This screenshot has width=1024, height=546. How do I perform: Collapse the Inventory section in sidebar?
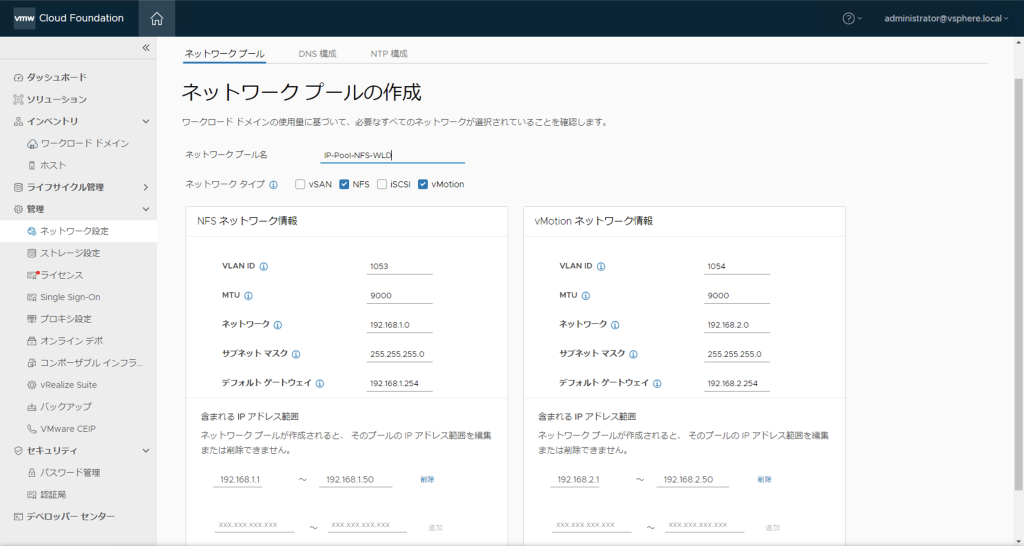(145, 121)
